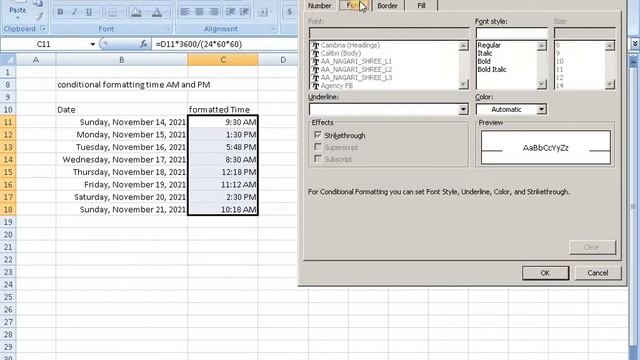Click the OK button

[x=545, y=273]
